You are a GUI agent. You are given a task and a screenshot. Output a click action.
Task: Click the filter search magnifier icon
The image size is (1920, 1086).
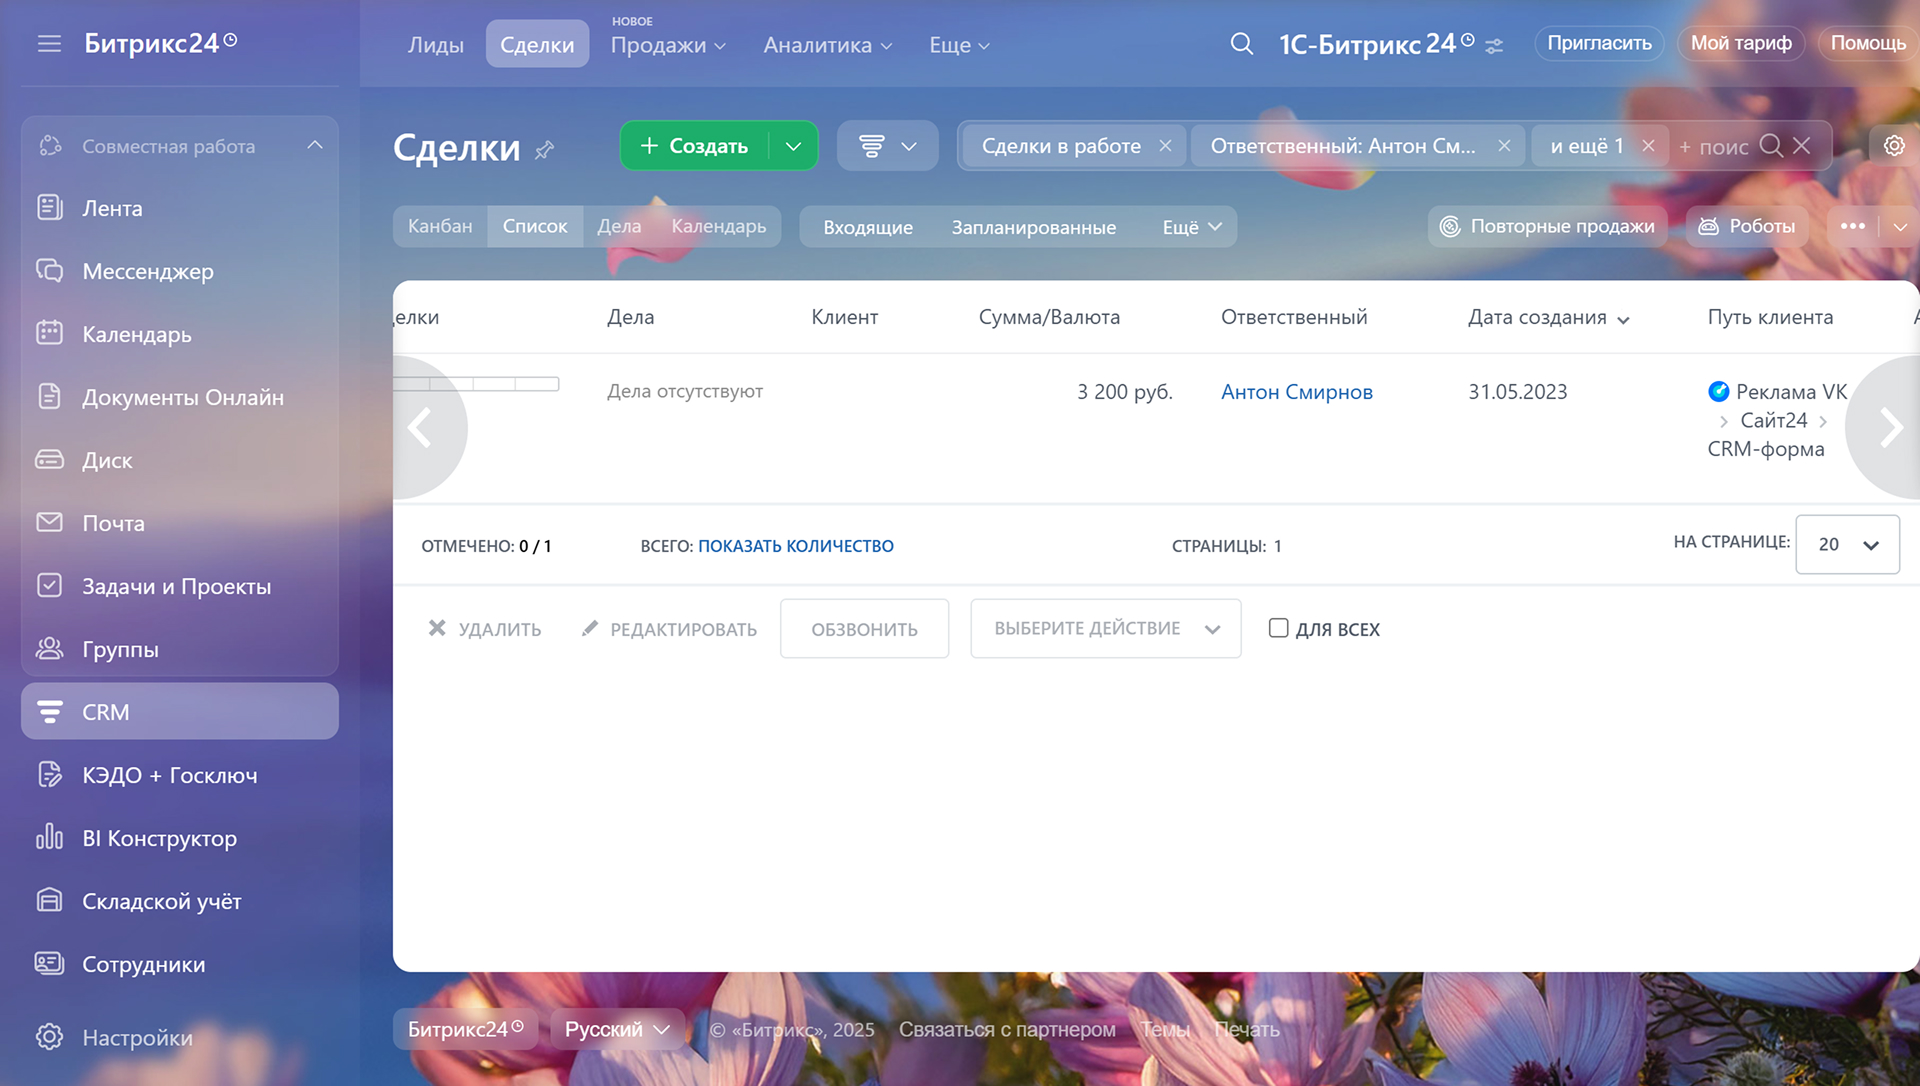coord(1770,146)
